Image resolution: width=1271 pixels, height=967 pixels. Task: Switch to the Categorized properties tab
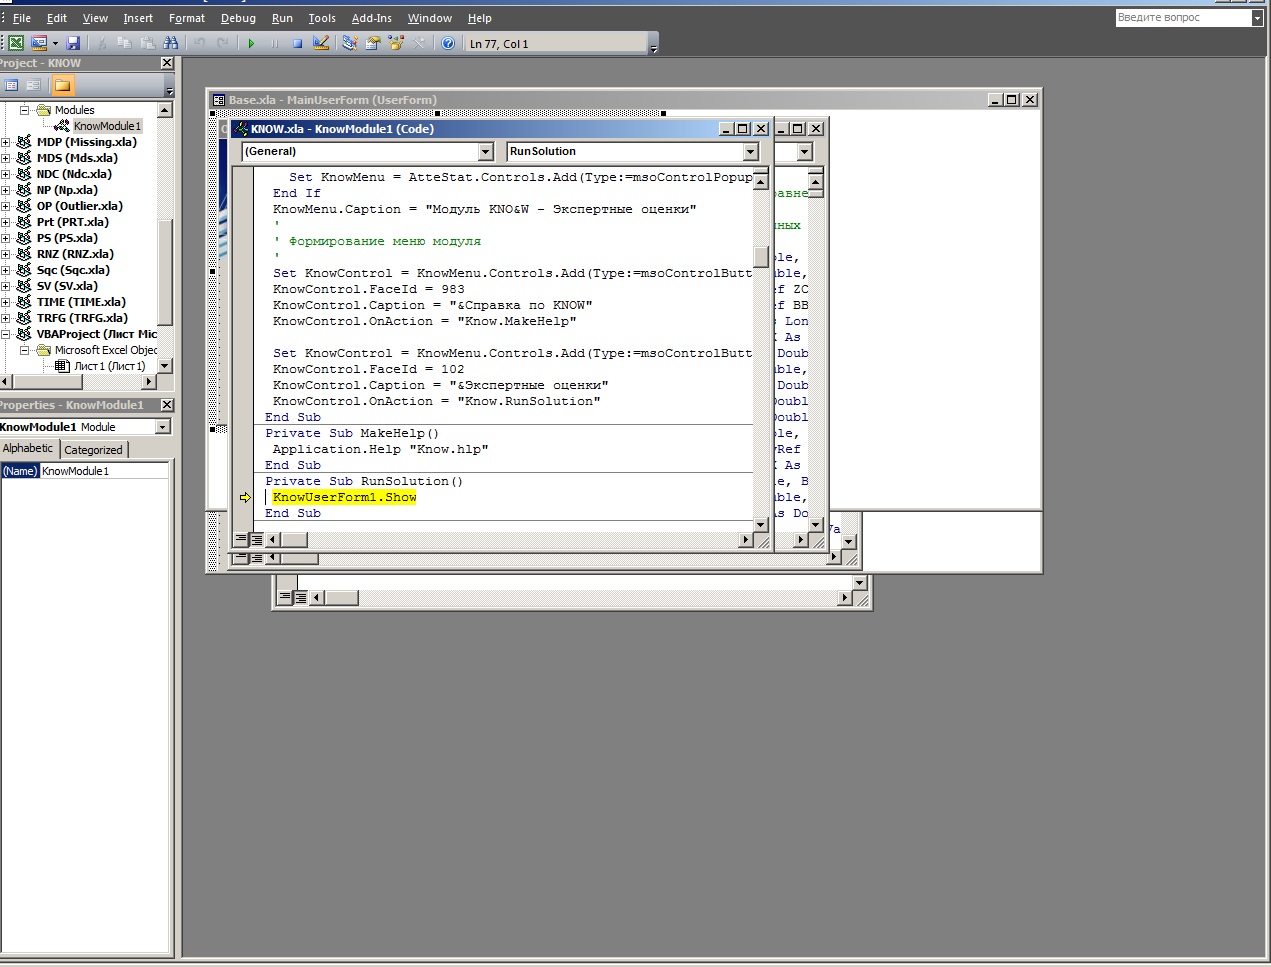pyautogui.click(x=93, y=450)
